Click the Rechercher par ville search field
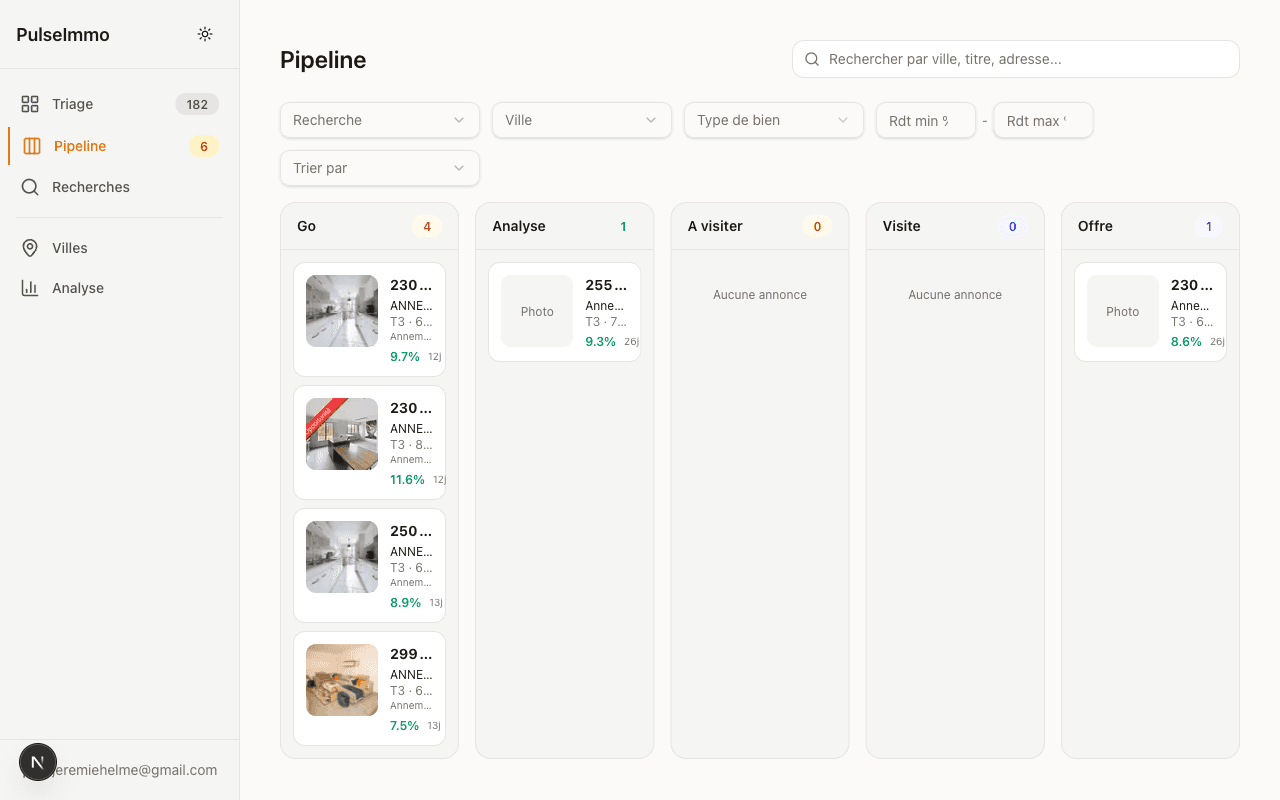This screenshot has width=1280, height=800. [x=1015, y=59]
